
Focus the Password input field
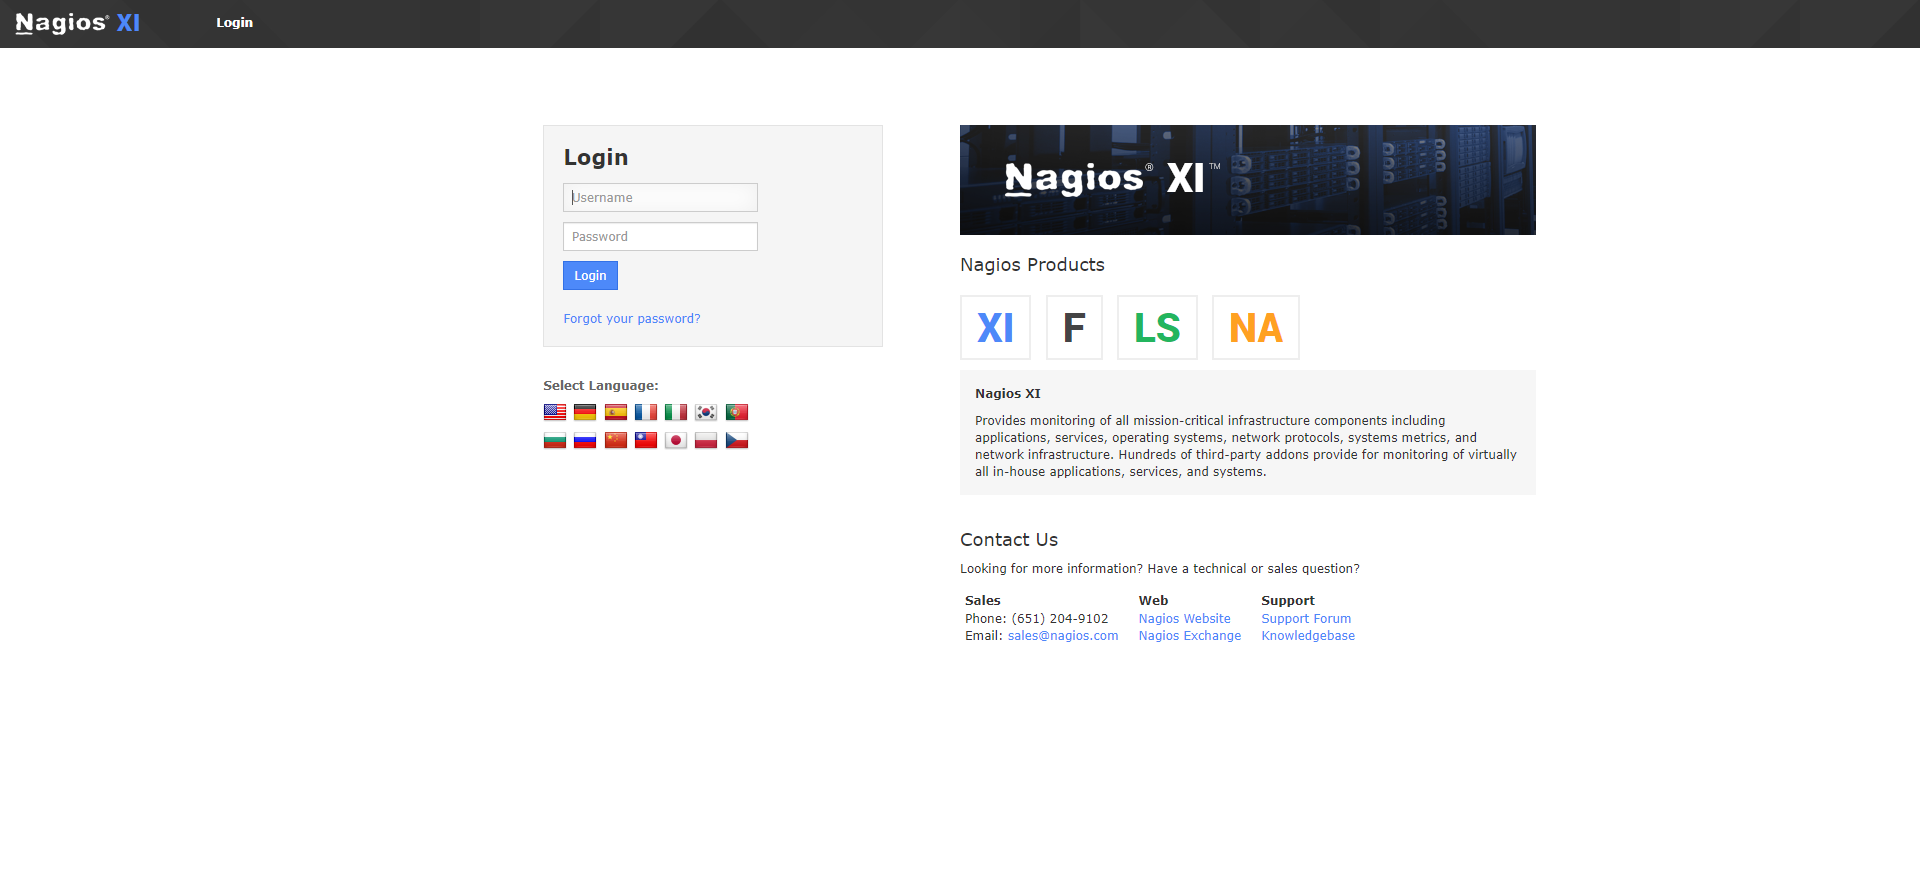(x=660, y=236)
